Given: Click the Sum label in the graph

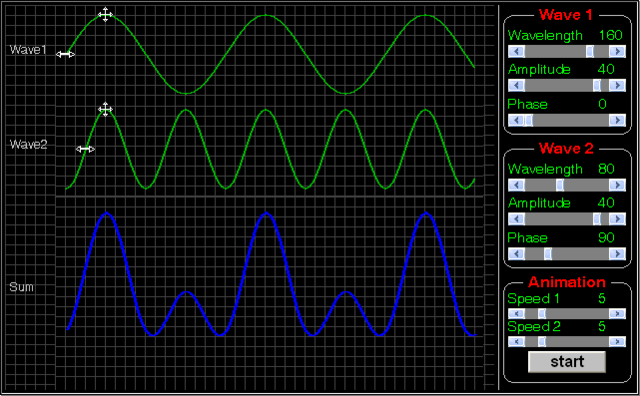Looking at the screenshot, I should point(21,287).
